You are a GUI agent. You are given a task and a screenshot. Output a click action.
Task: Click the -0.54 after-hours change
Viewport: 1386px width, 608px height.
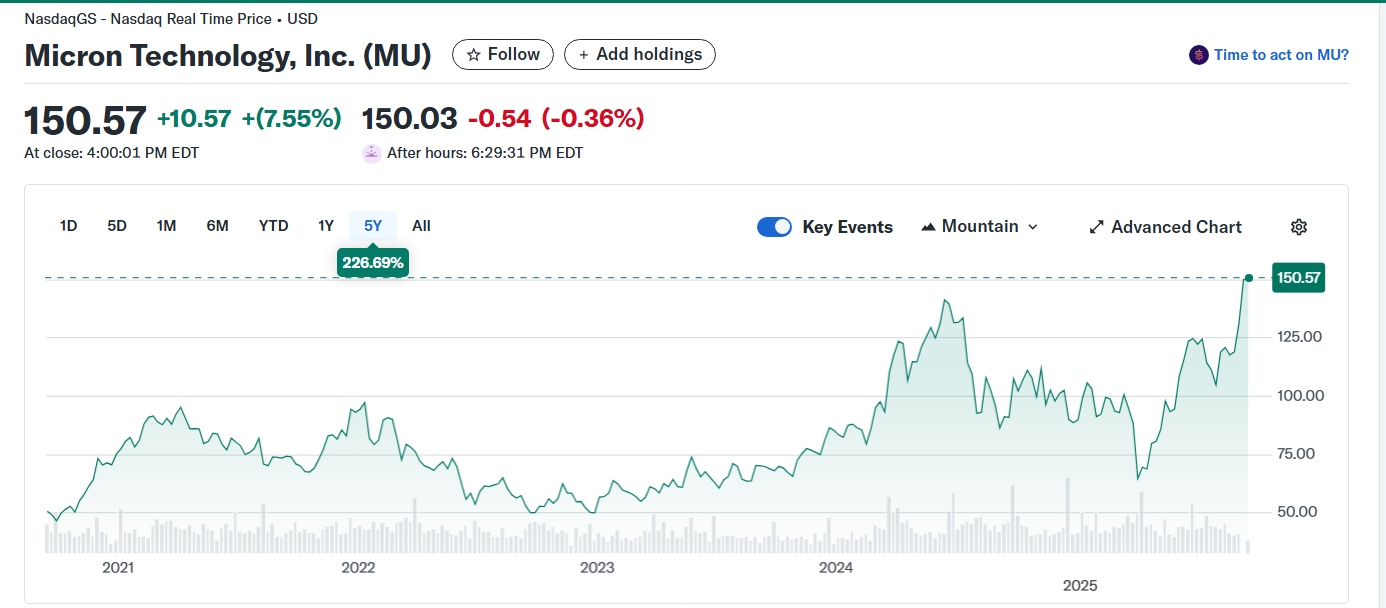coord(499,119)
